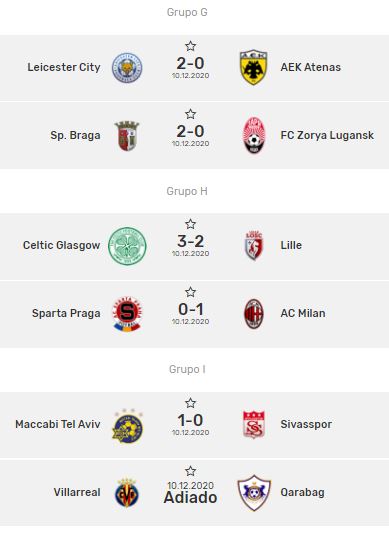This screenshot has width=389, height=544.
Task: Click the Sivasspor club crest
Action: pyautogui.click(x=254, y=425)
